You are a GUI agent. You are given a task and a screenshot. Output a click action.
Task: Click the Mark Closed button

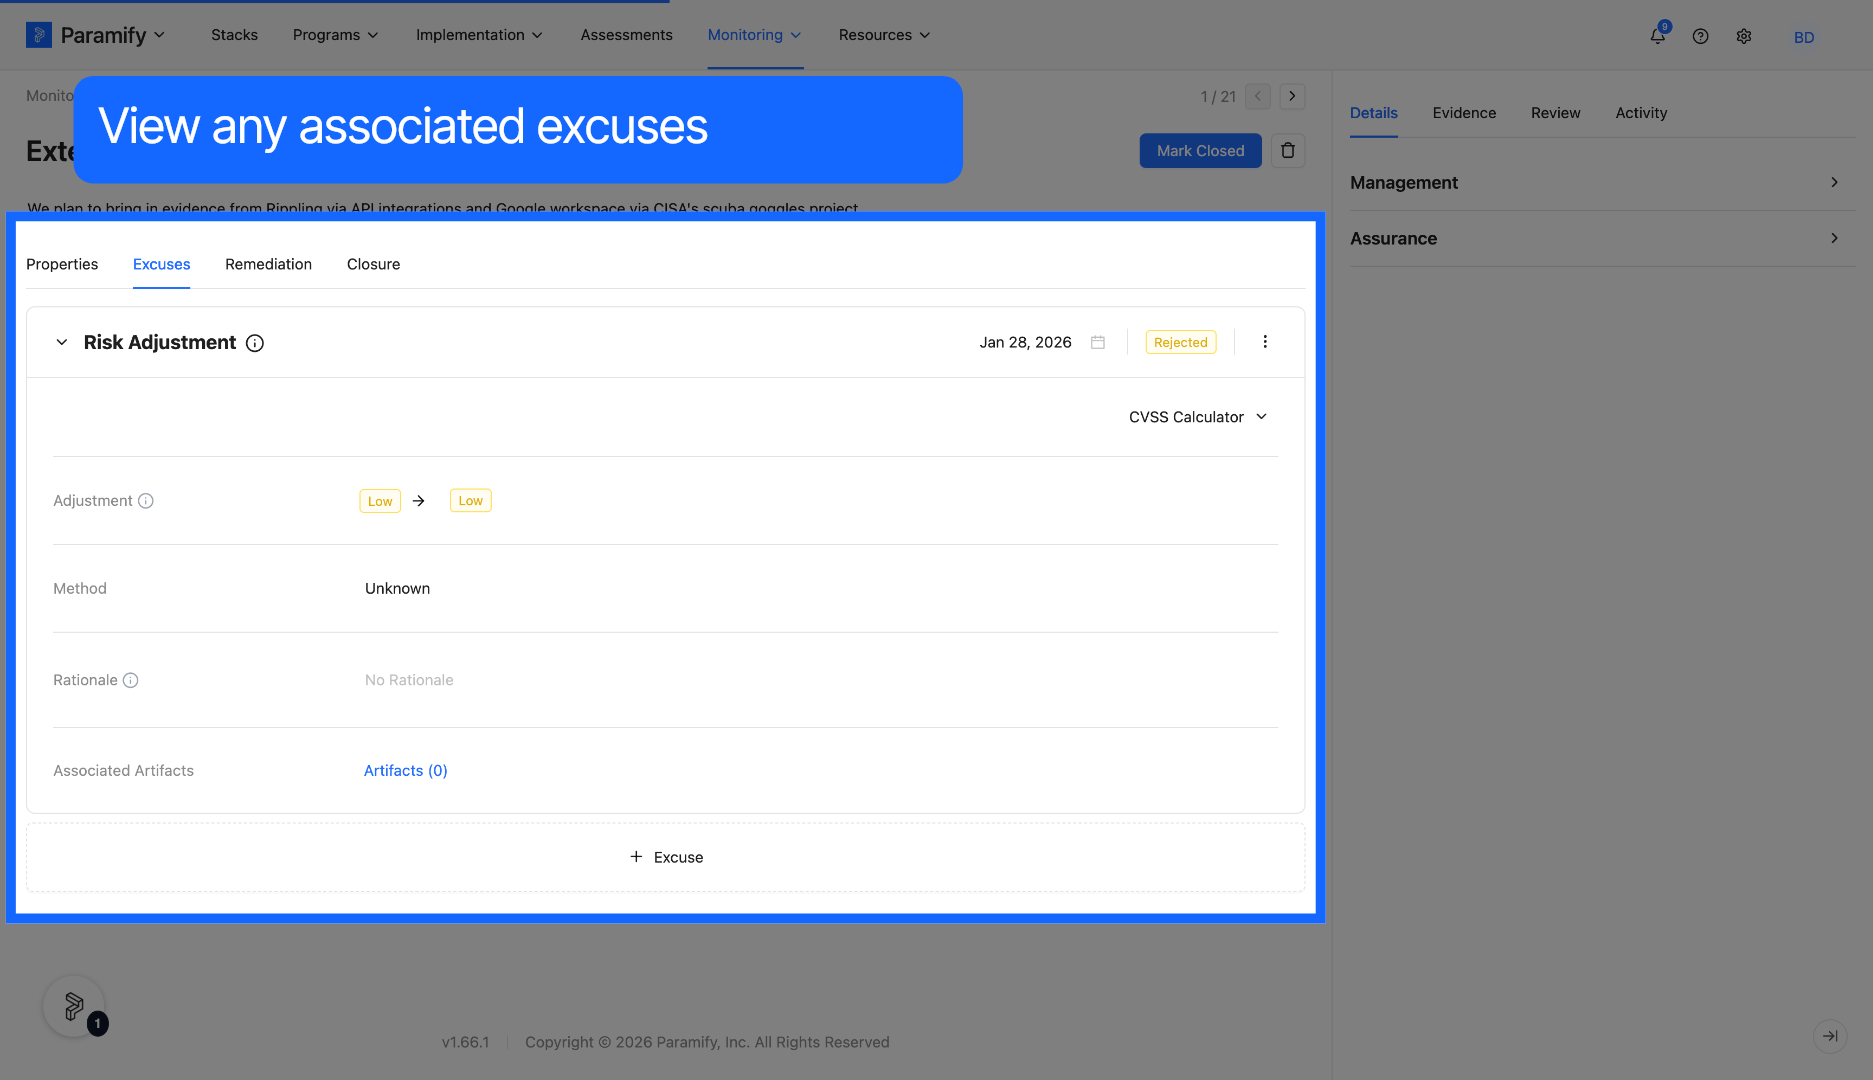click(1200, 151)
